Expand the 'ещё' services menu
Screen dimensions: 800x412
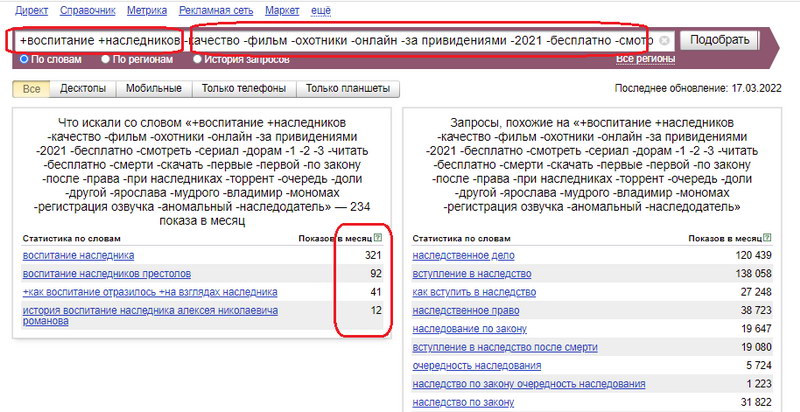(x=322, y=9)
